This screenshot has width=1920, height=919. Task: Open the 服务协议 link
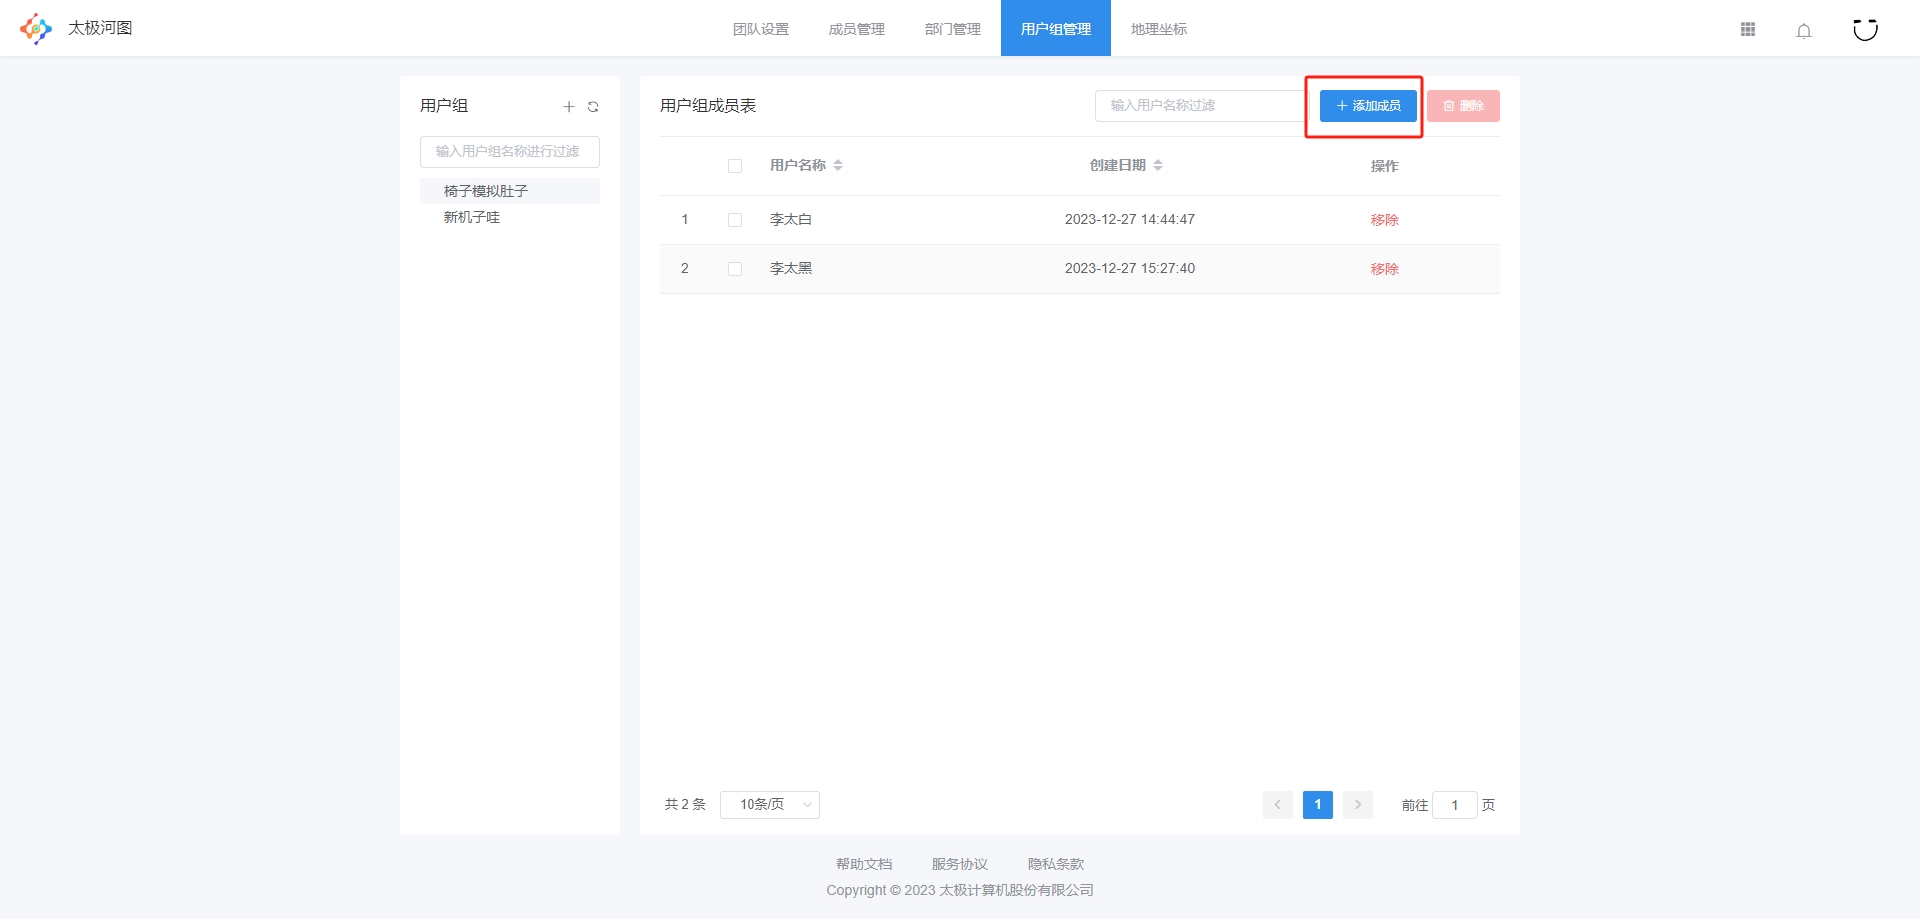[960, 864]
